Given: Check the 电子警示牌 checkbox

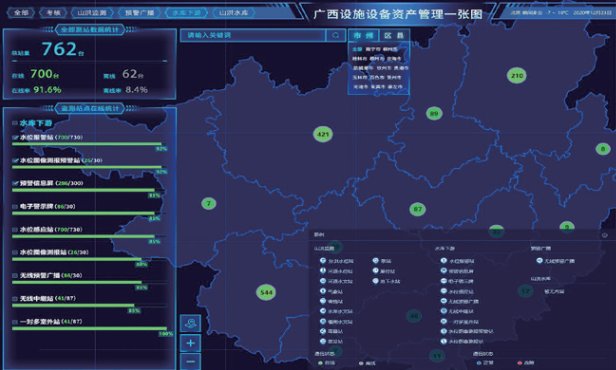Looking at the screenshot, I should (x=15, y=206).
